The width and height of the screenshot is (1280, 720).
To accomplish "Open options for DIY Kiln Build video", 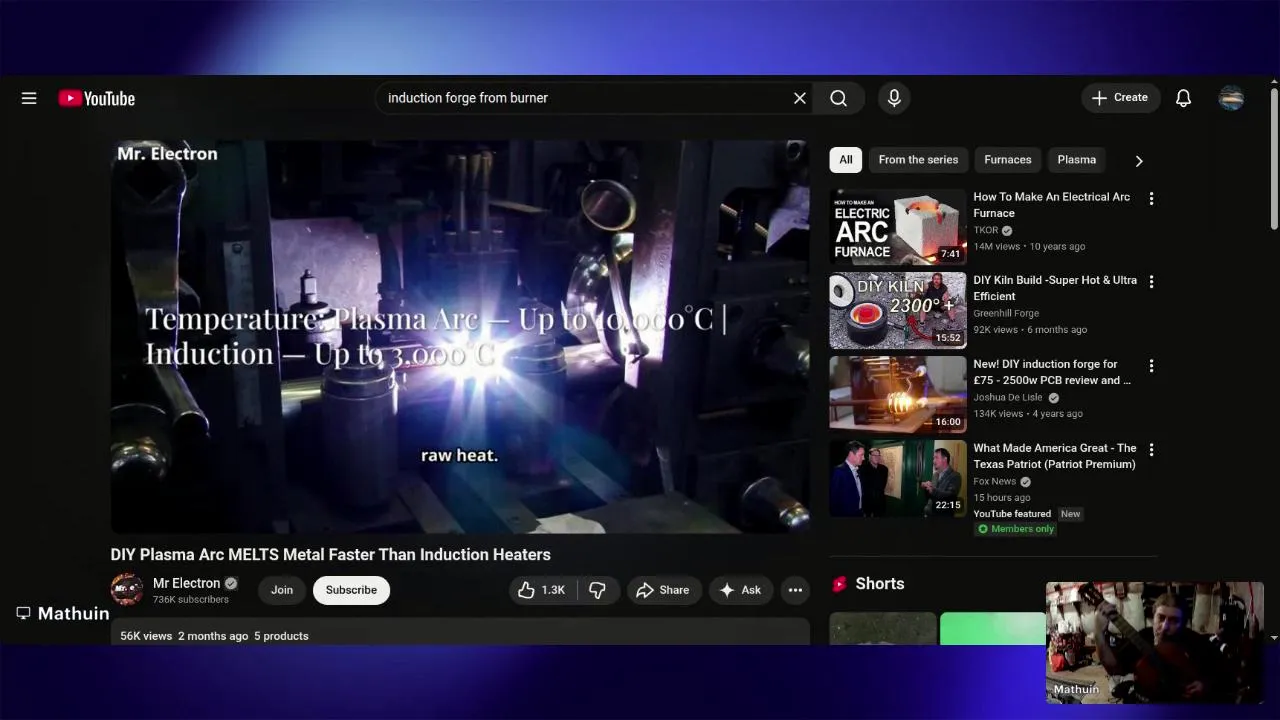I will 1151,282.
